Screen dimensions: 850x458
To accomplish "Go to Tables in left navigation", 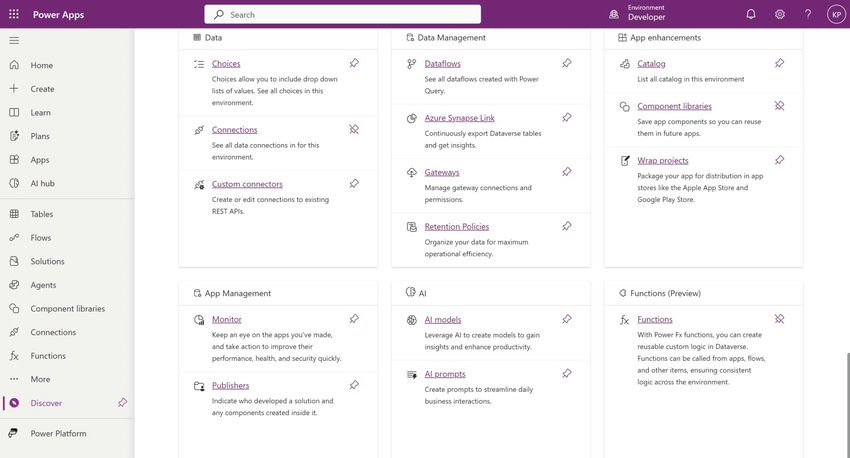I will (x=41, y=214).
